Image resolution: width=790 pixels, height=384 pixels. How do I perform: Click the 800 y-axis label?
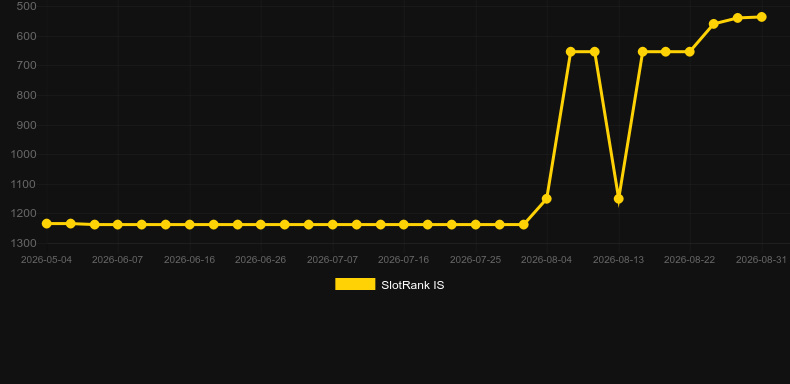point(26,95)
